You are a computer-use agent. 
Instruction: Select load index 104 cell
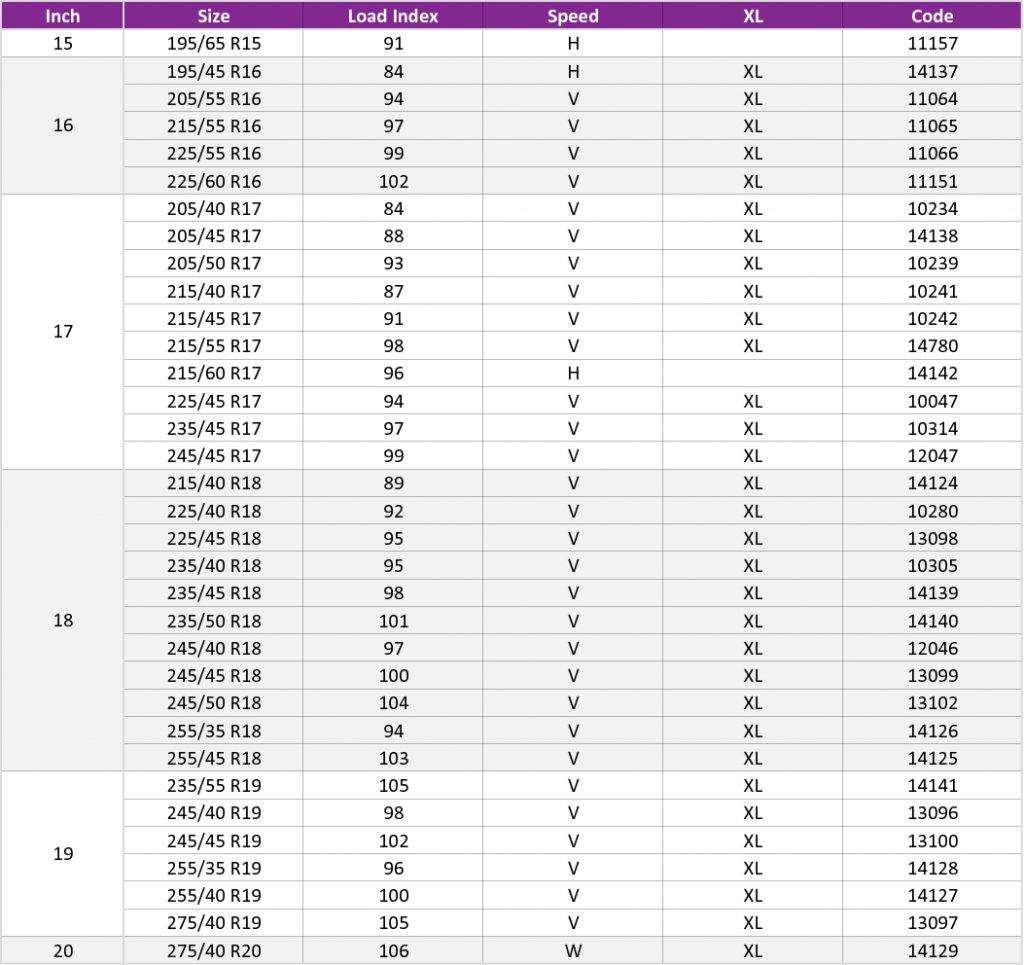(x=393, y=703)
